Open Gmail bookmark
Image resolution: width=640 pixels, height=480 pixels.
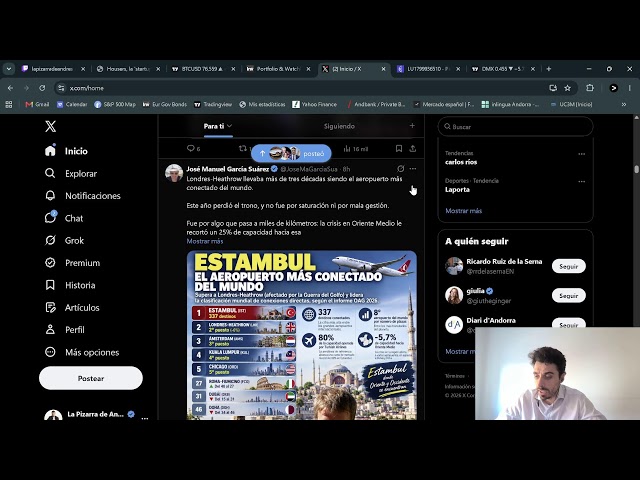[x=37, y=104]
